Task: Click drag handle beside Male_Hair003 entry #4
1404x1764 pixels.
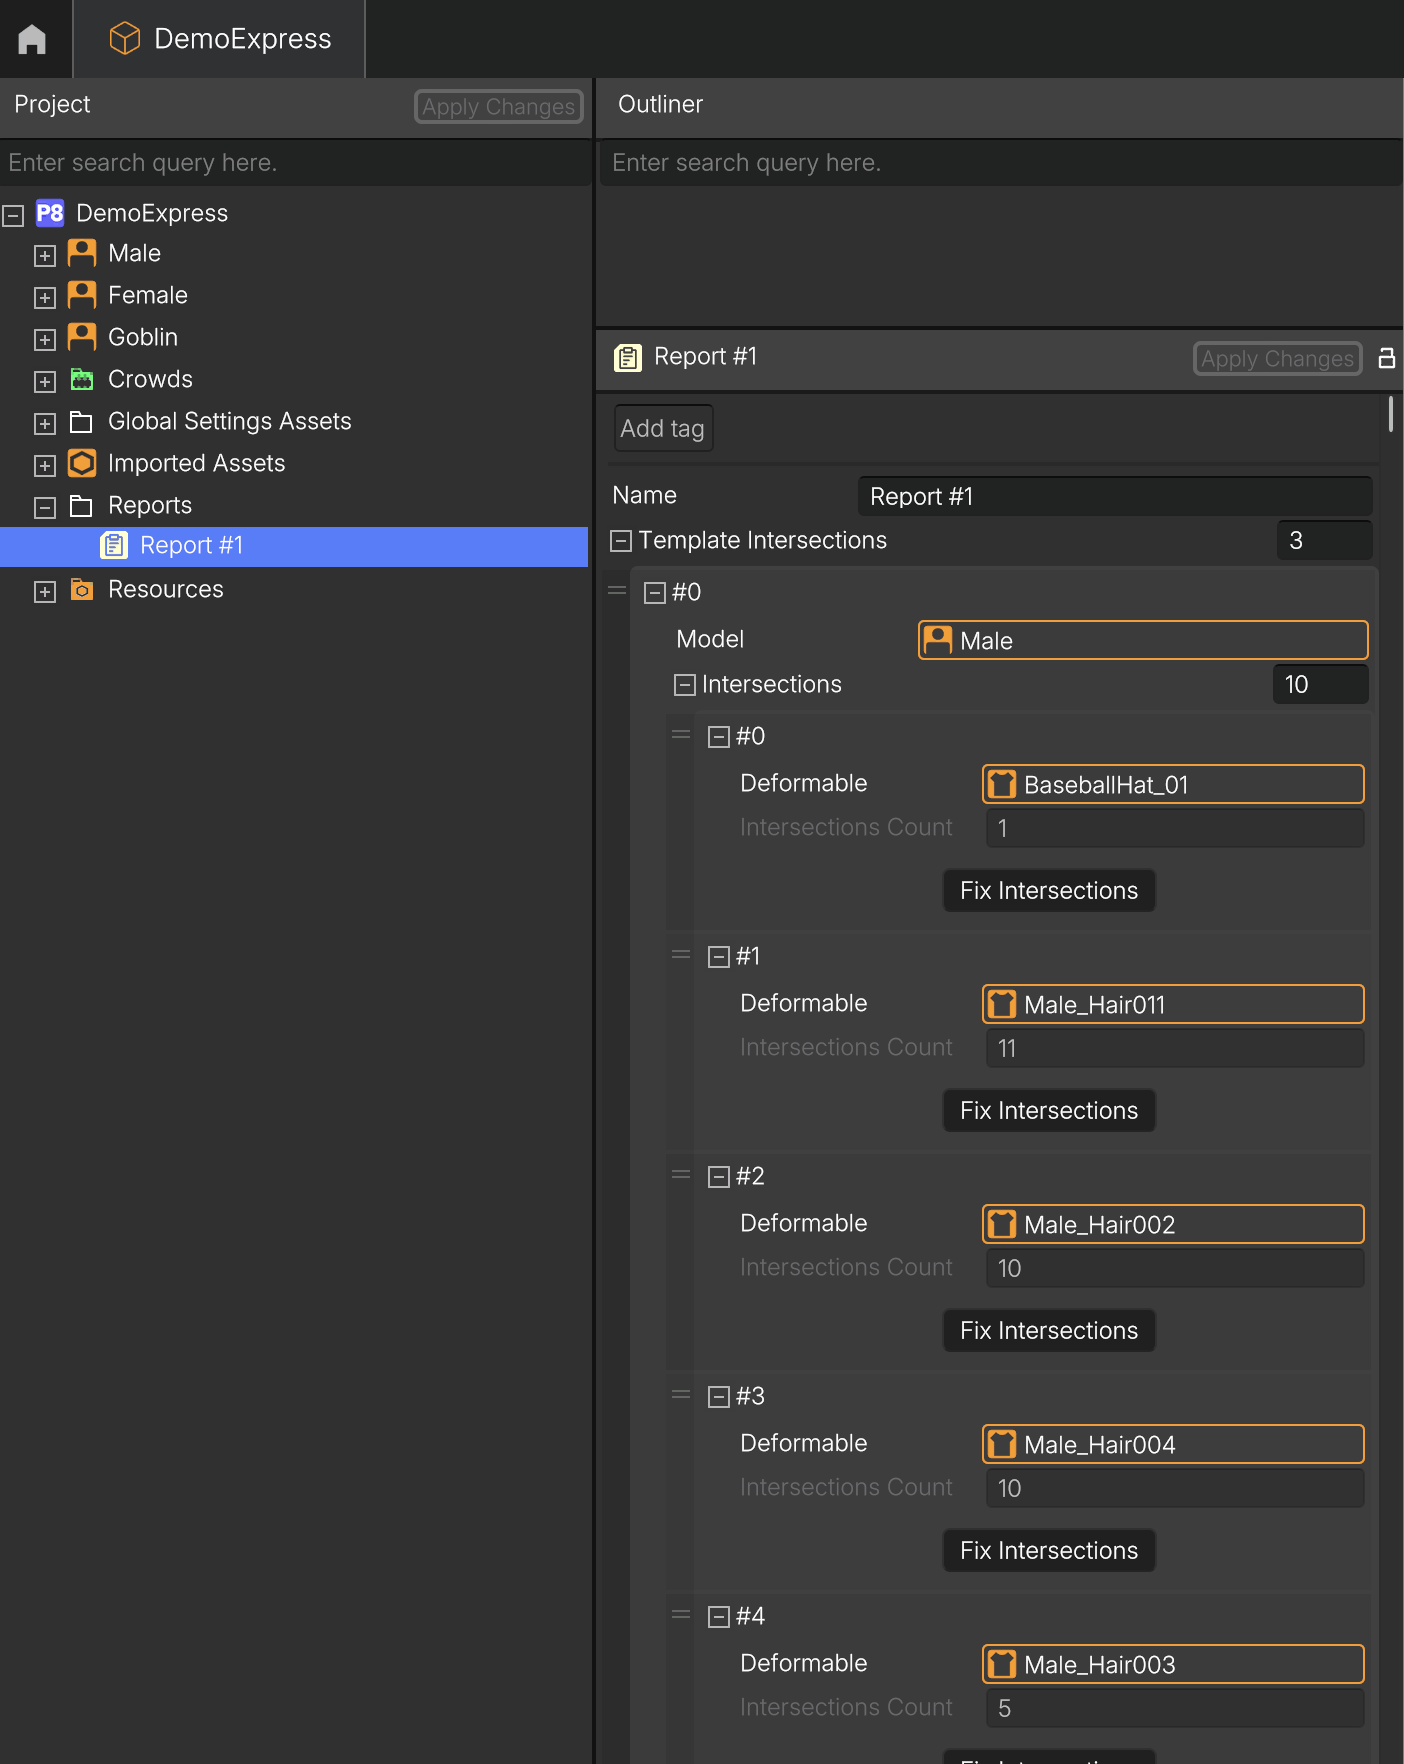Action: click(681, 1615)
